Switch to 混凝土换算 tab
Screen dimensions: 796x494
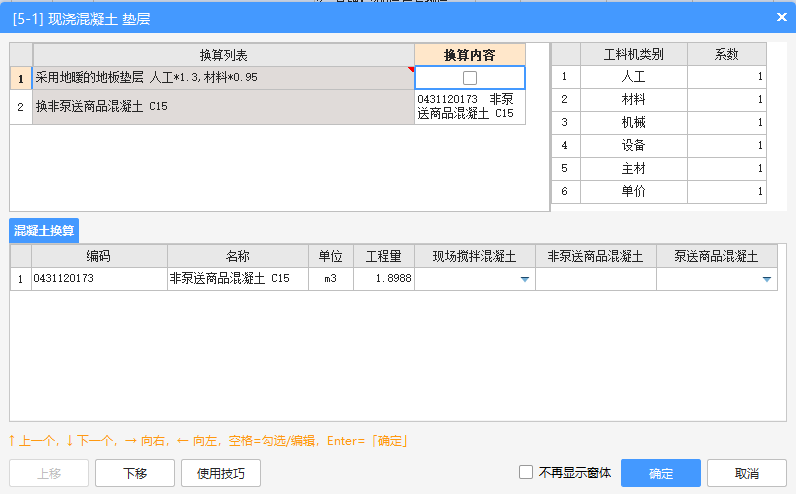pos(44,230)
